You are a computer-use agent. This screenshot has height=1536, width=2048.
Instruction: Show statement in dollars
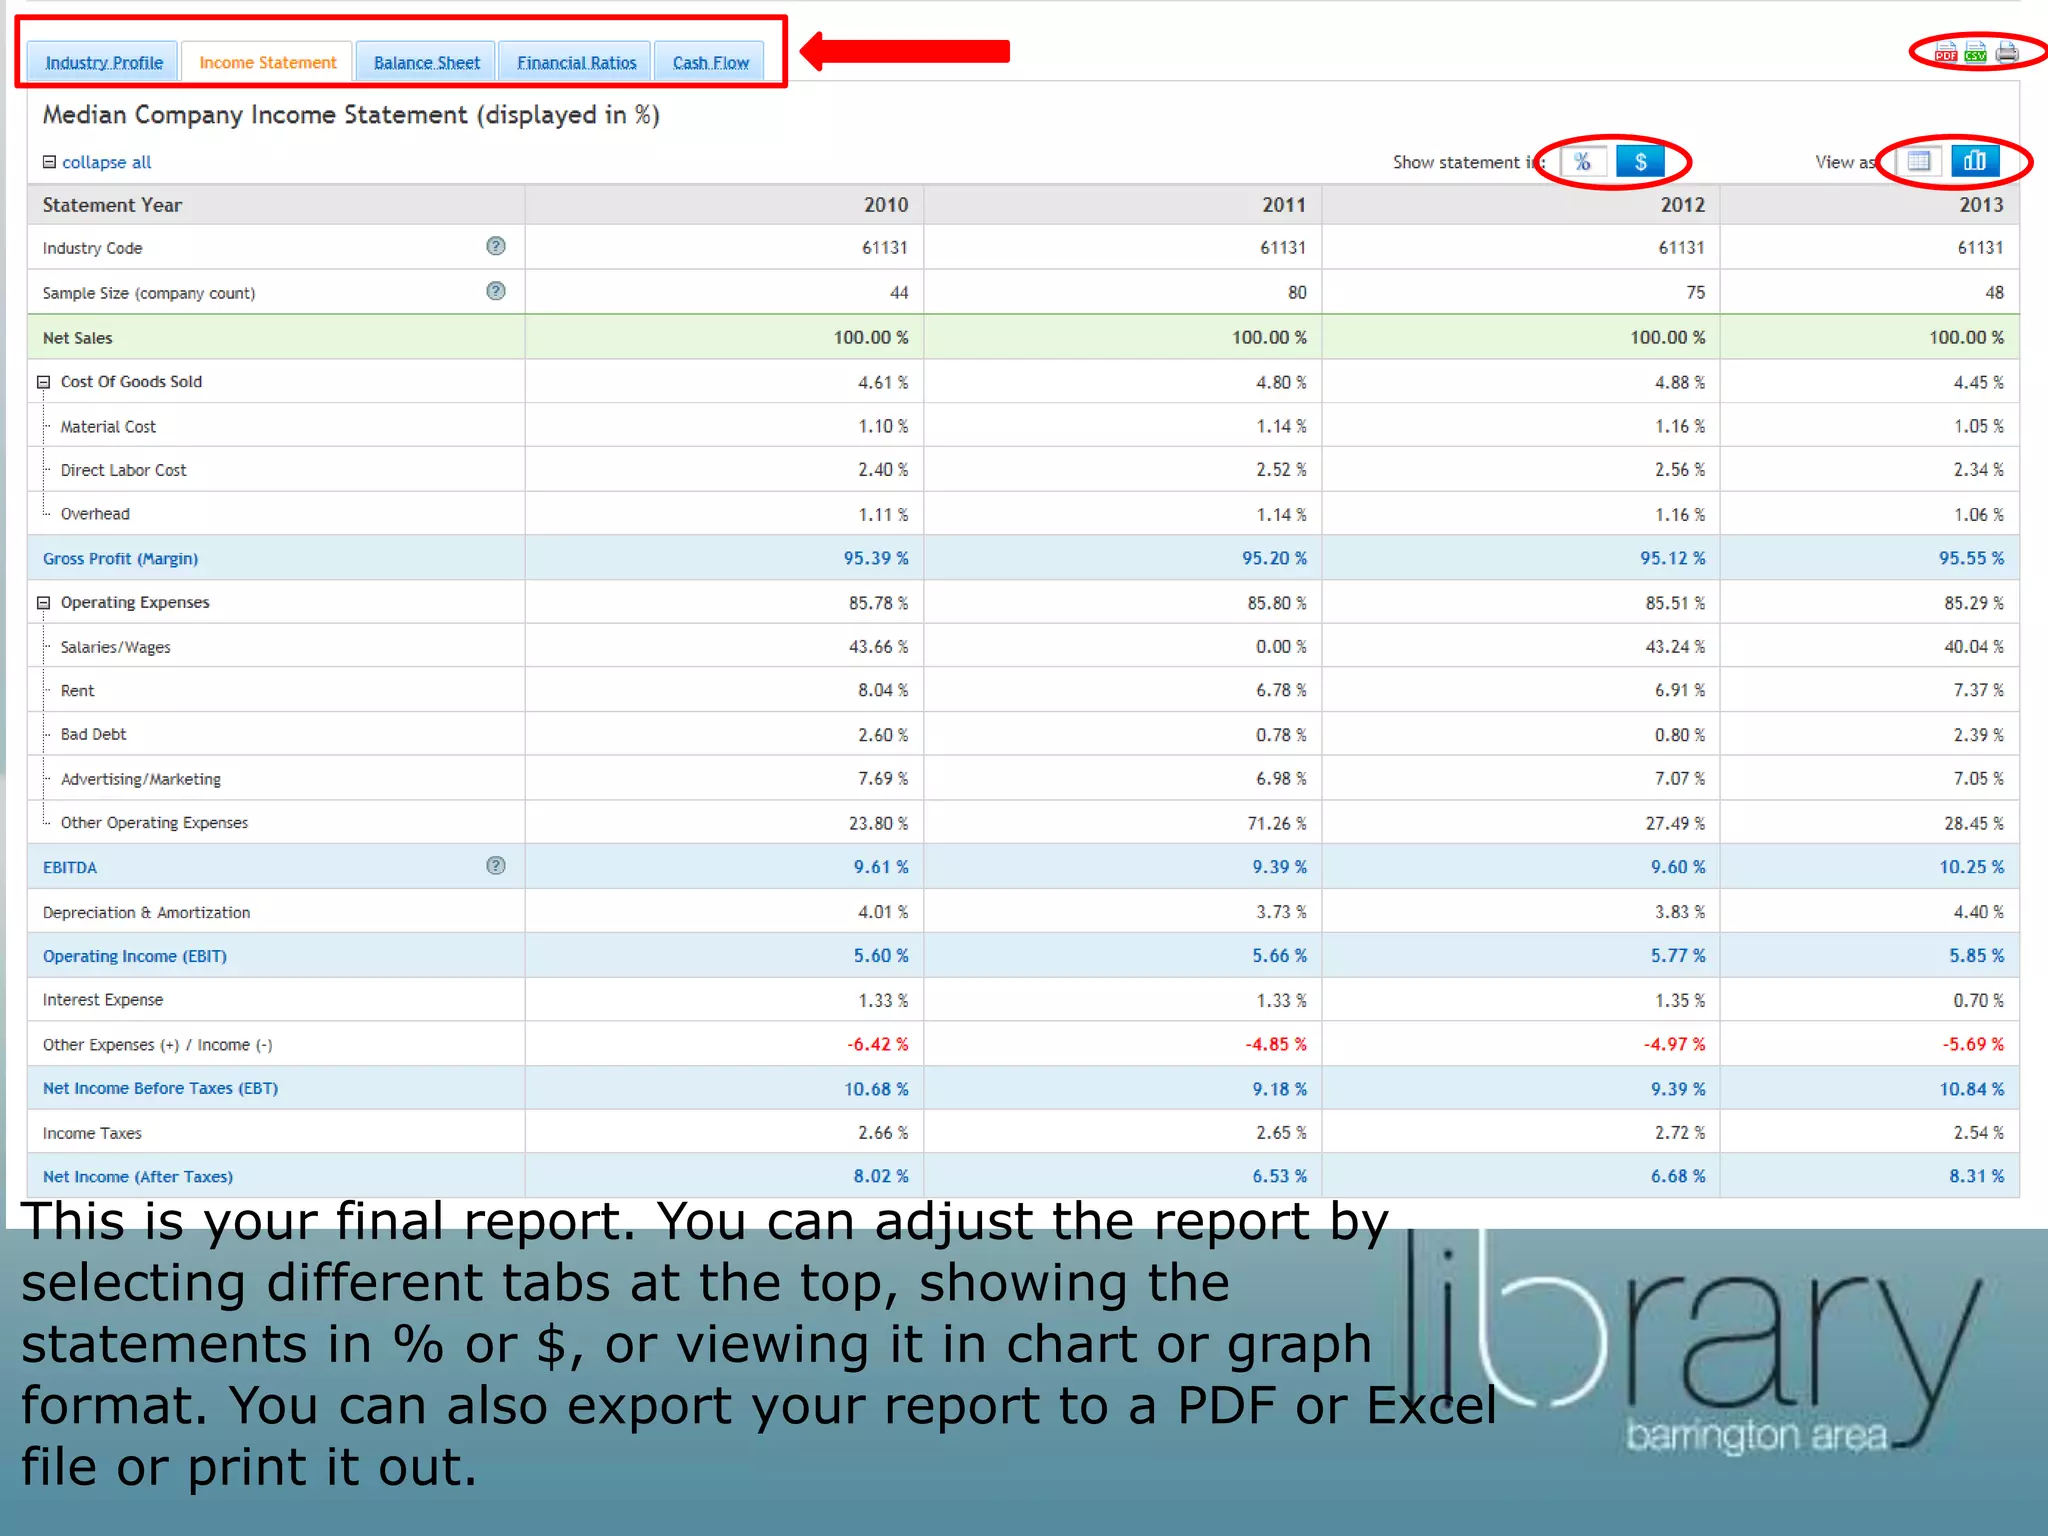[x=1641, y=161]
